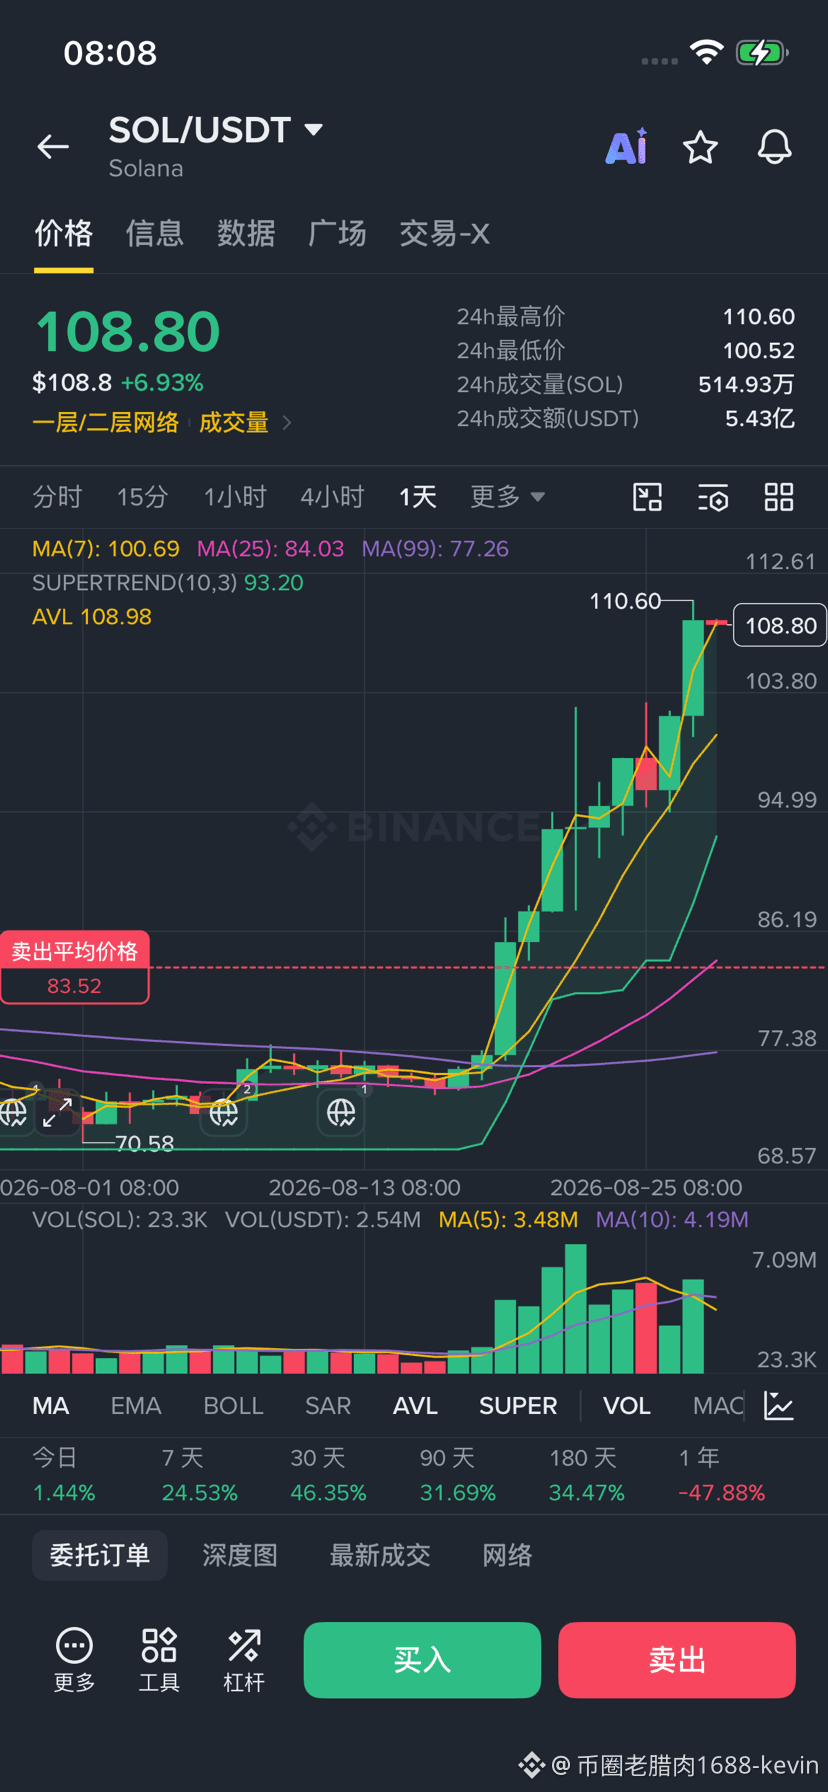Screen dimensions: 828x1792
Task: Tap the MA(25): 84.03 legend
Action: [270, 549]
